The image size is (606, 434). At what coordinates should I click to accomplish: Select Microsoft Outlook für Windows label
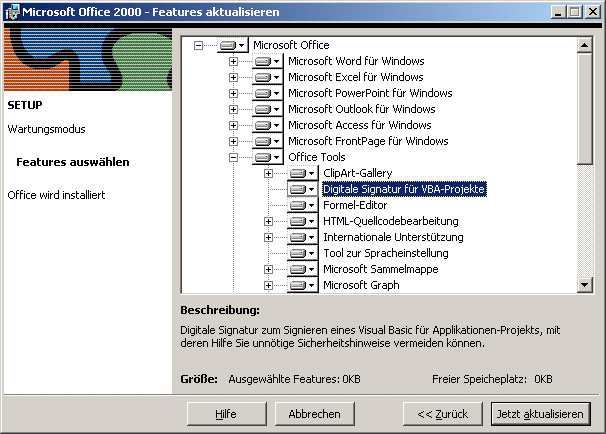(361, 109)
